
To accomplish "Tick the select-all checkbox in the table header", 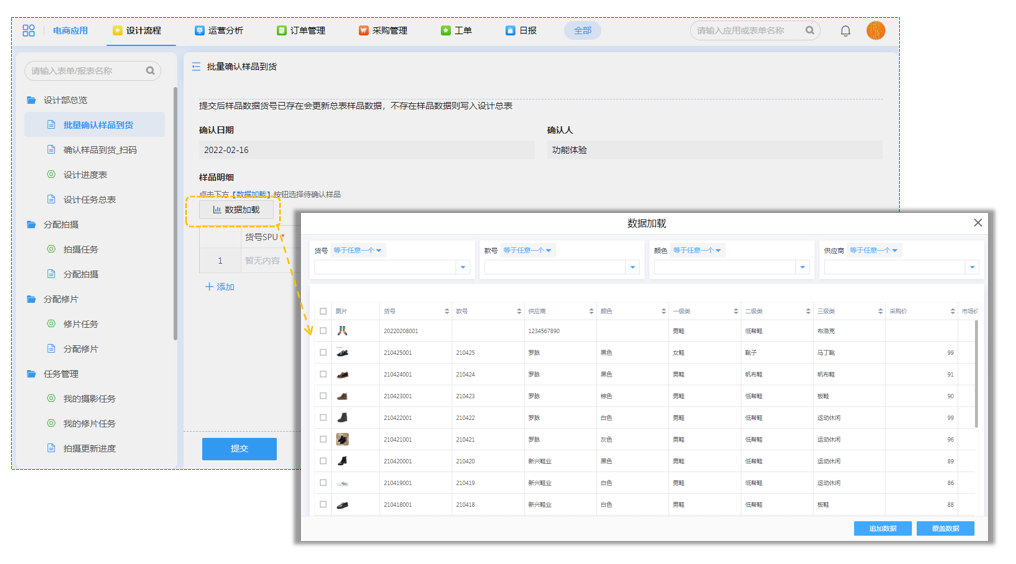I will pyautogui.click(x=323, y=312).
